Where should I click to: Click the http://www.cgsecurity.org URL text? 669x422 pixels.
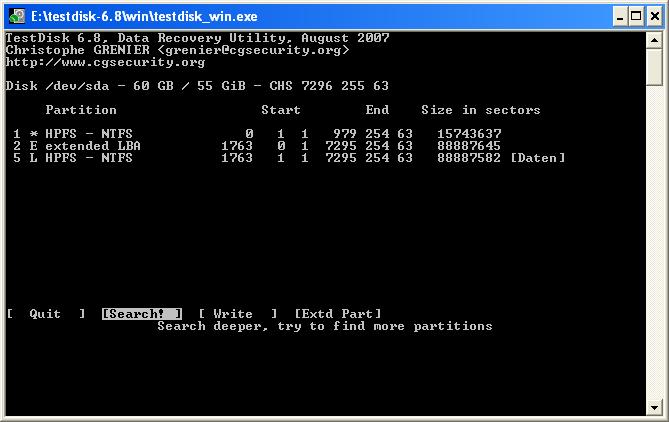pyautogui.click(x=105, y=62)
